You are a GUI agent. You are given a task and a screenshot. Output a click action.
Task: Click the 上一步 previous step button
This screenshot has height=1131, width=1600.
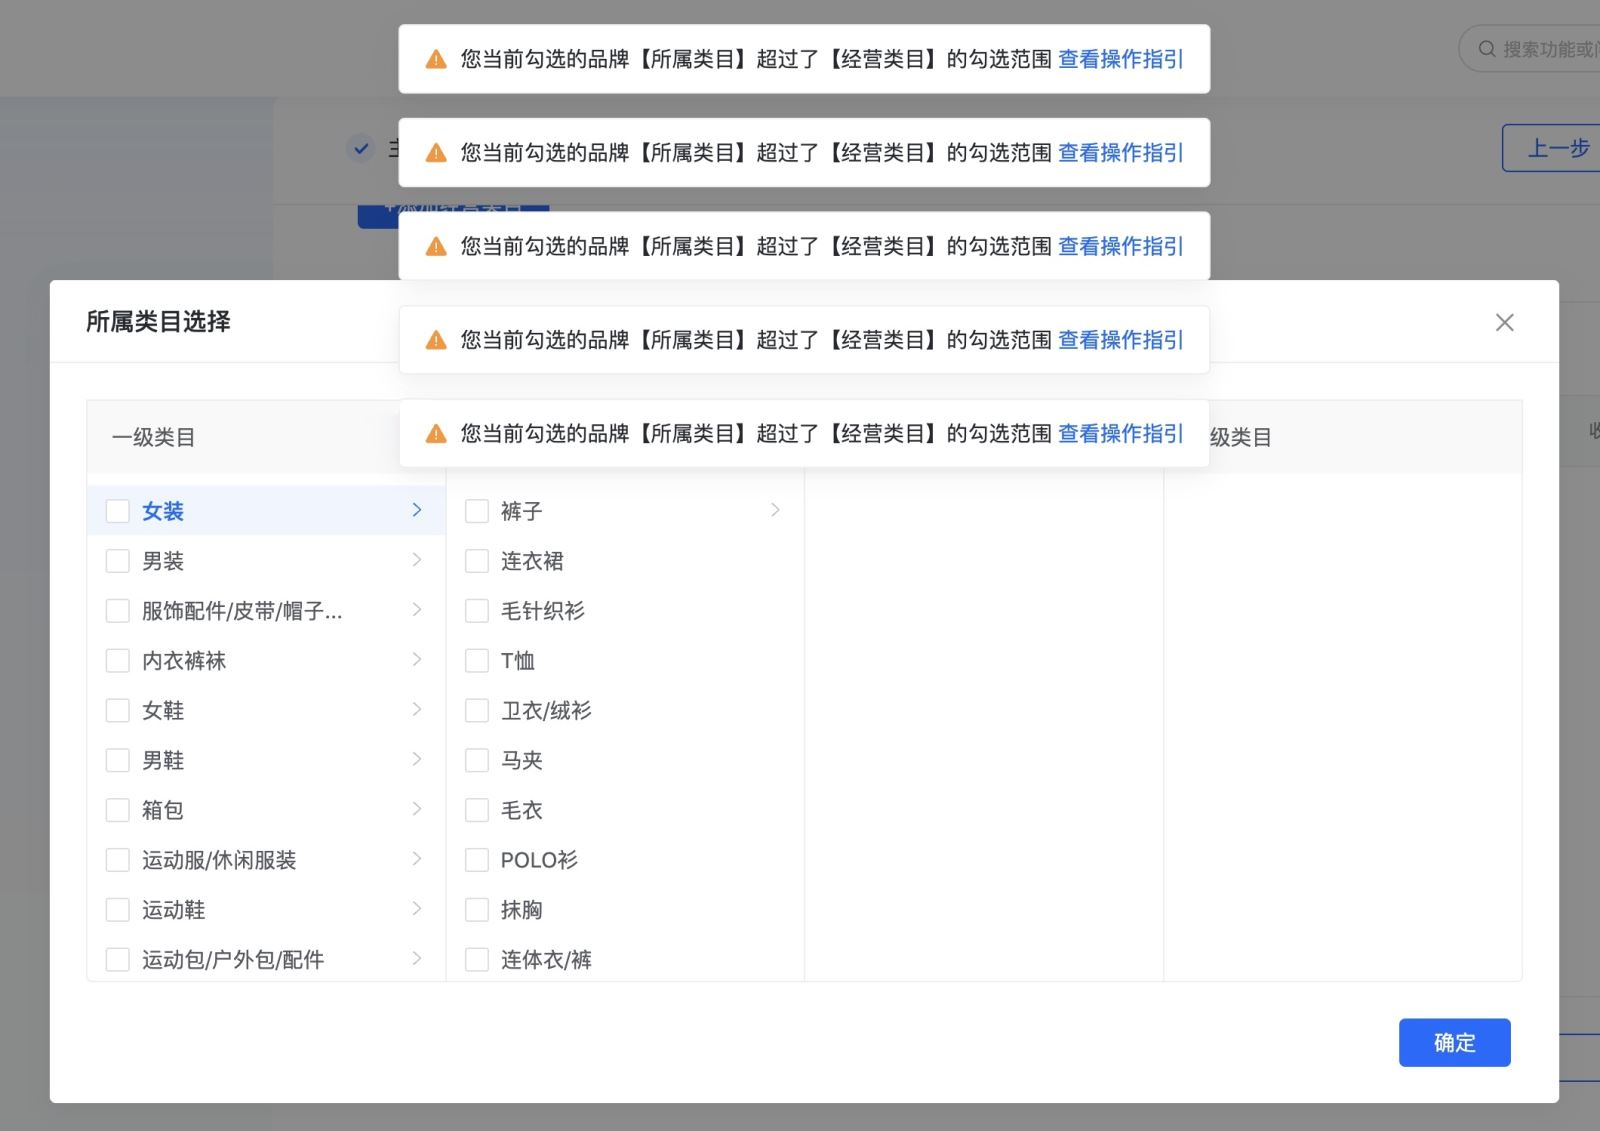point(1556,148)
